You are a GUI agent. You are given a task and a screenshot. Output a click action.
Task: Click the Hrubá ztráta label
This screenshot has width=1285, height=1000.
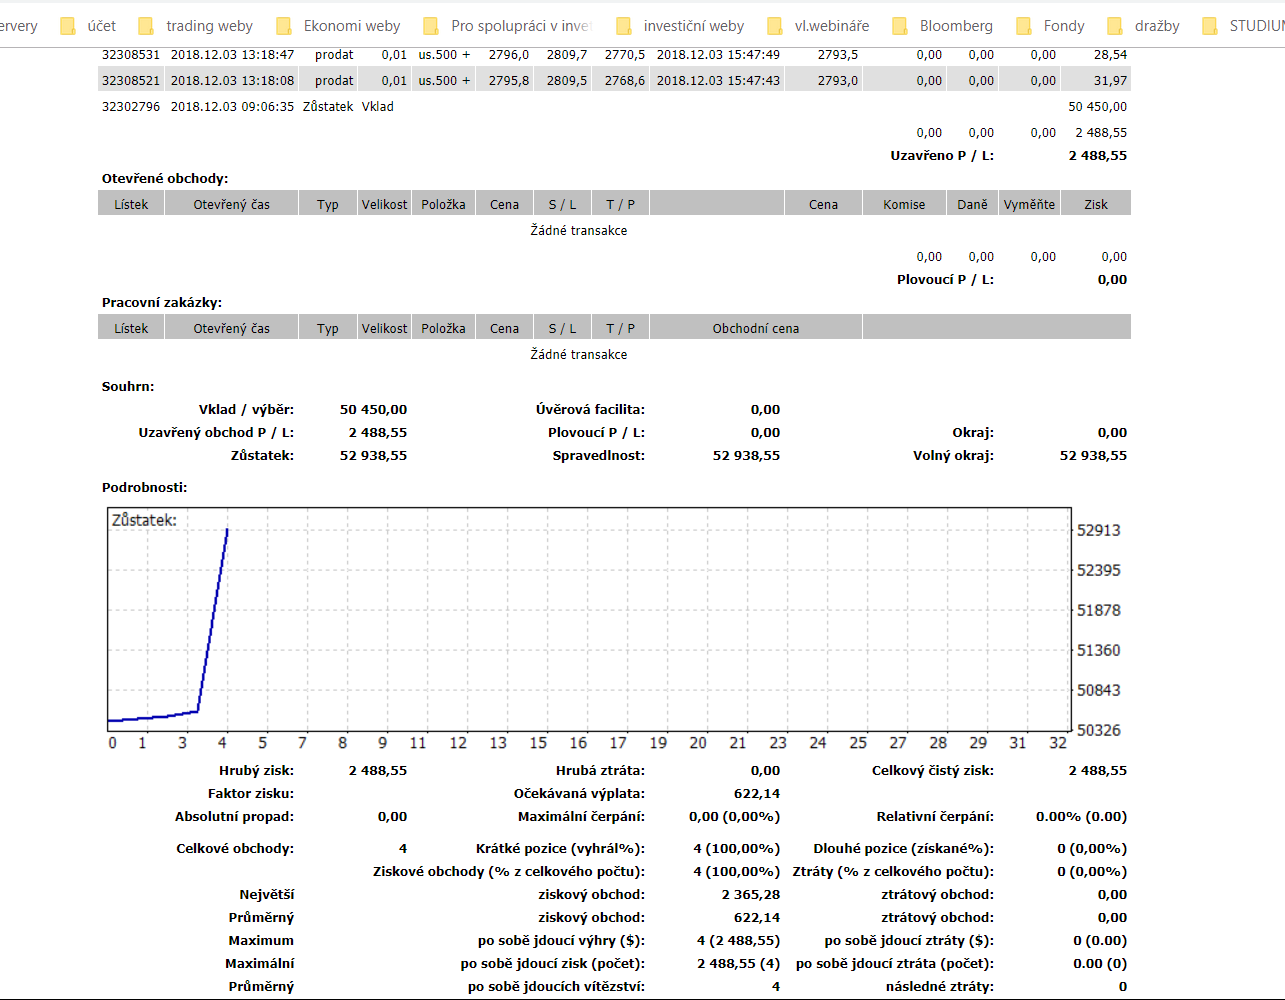600,771
